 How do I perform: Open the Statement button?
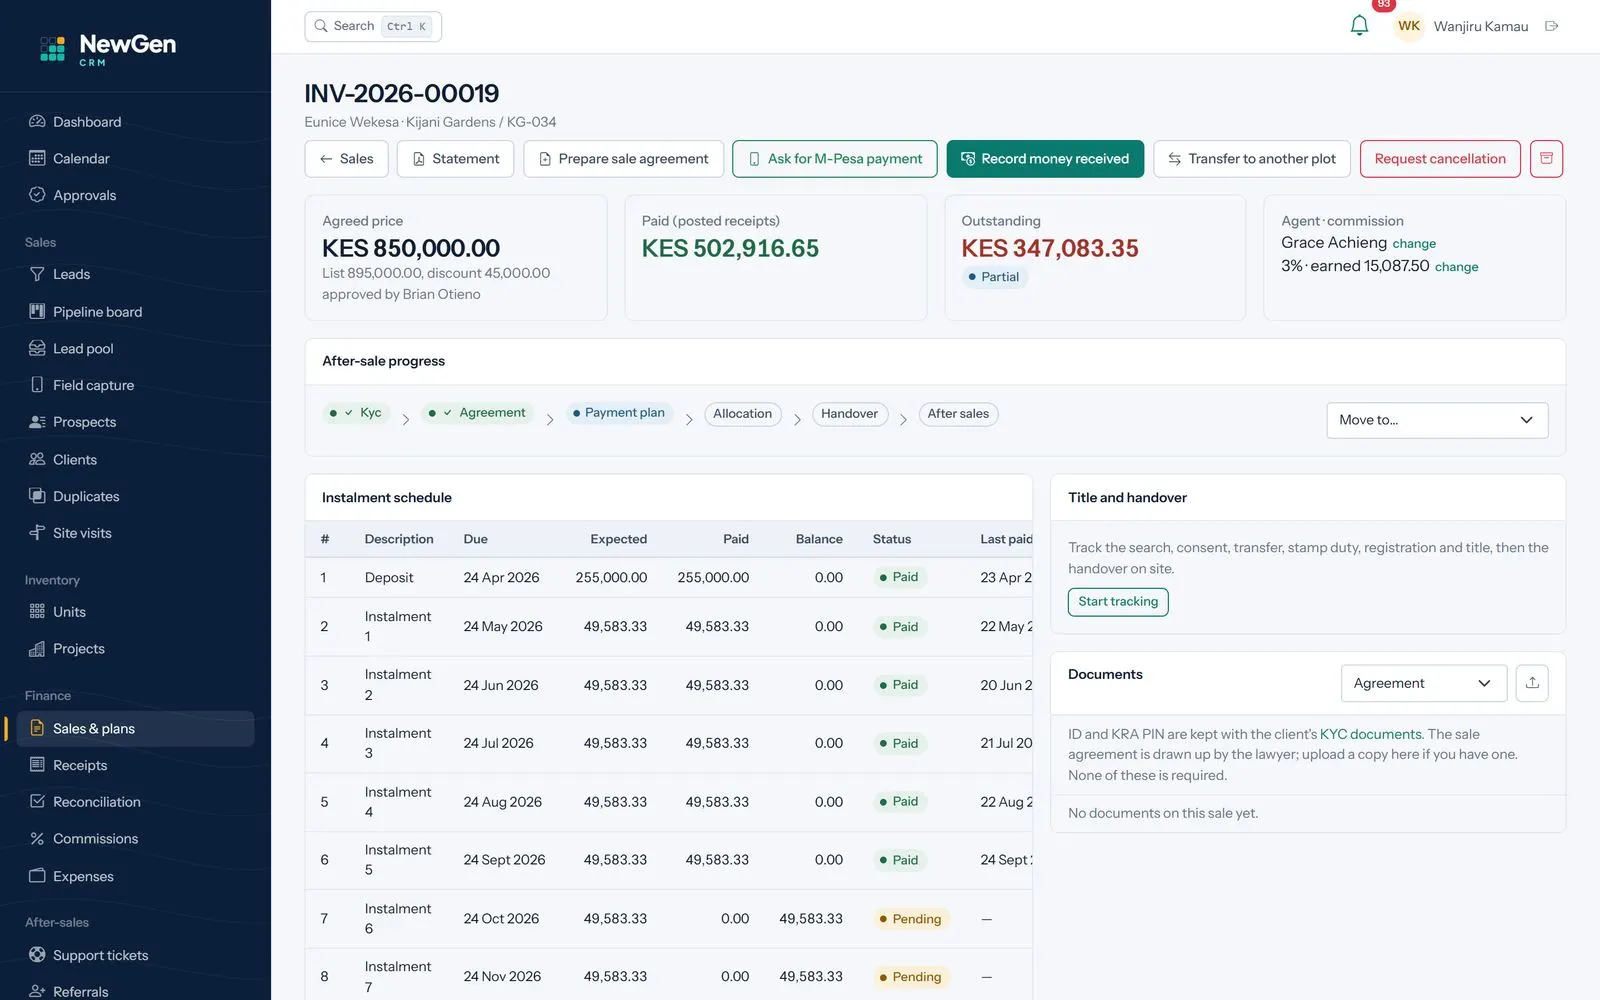455,159
